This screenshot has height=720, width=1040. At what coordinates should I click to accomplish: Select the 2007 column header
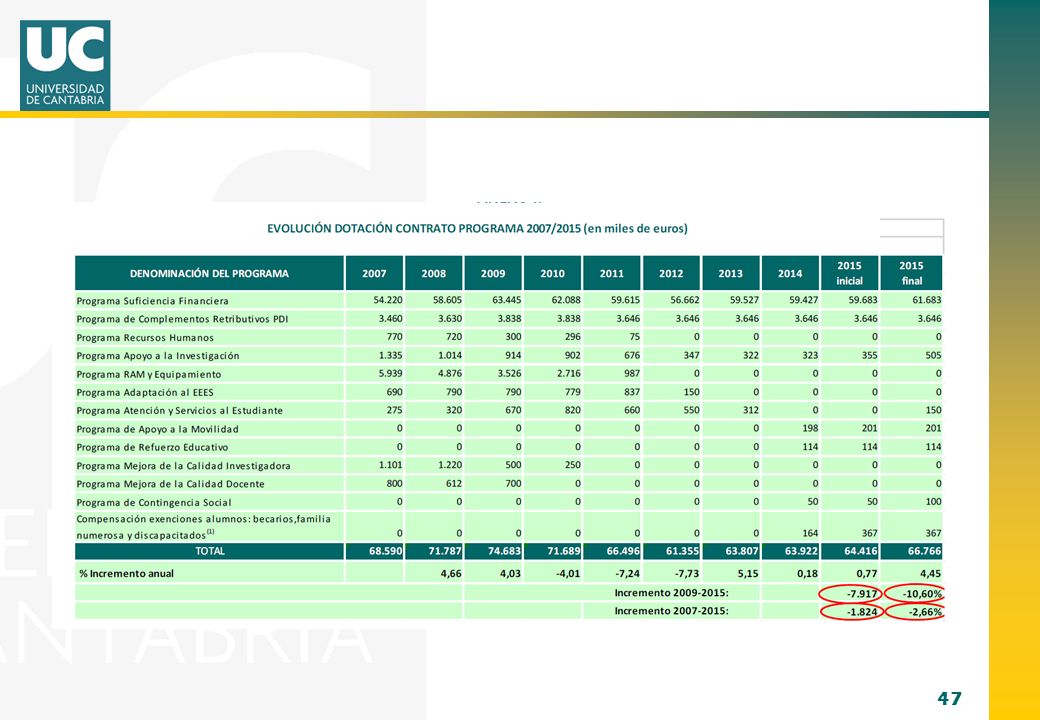374,273
